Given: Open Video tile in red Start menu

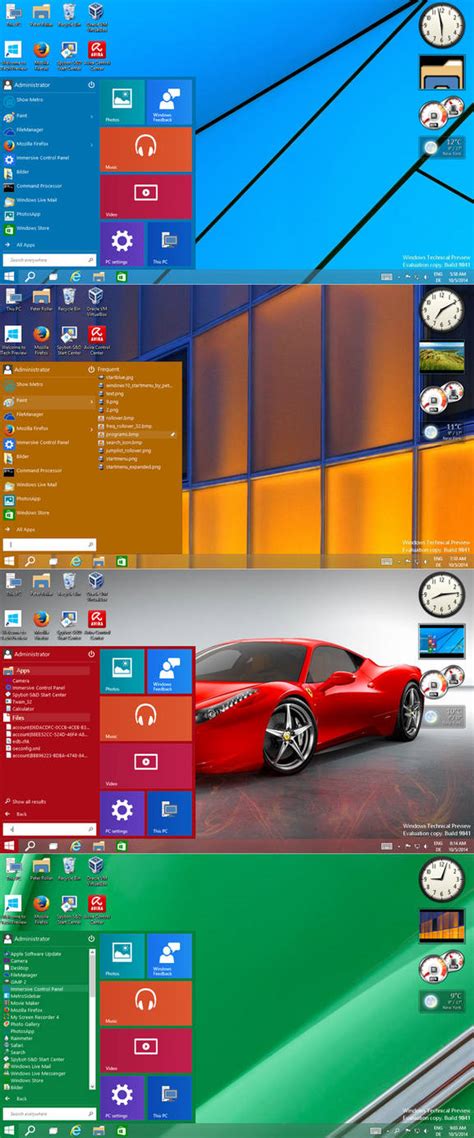Looking at the screenshot, I should pyautogui.click(x=146, y=766).
